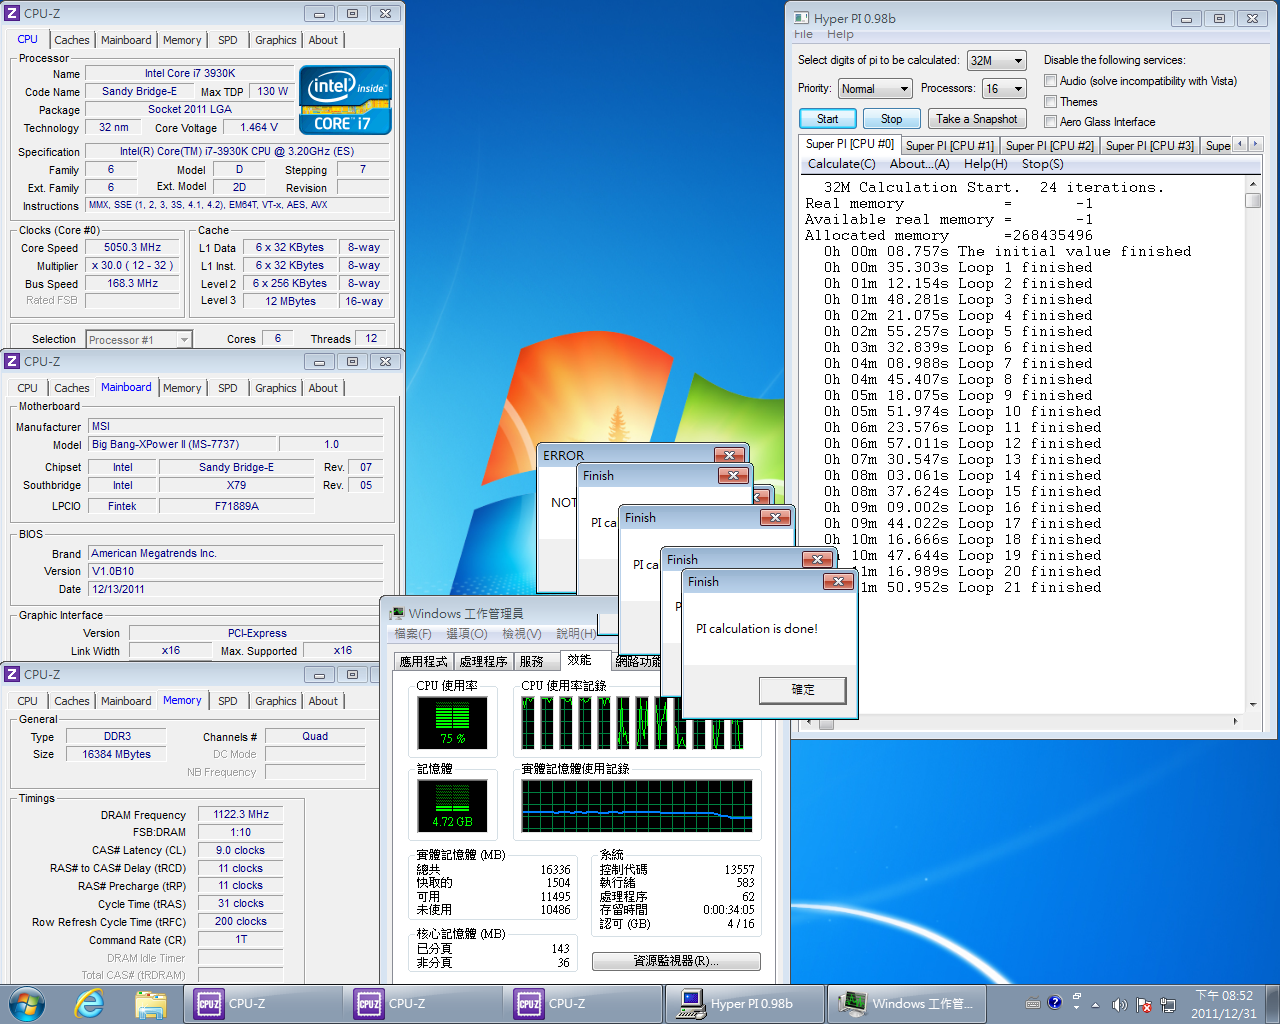Viewport: 1280px width, 1024px height.
Task: Toggle the Themes checkbox in Hyper PI
Action: pyautogui.click(x=1051, y=102)
